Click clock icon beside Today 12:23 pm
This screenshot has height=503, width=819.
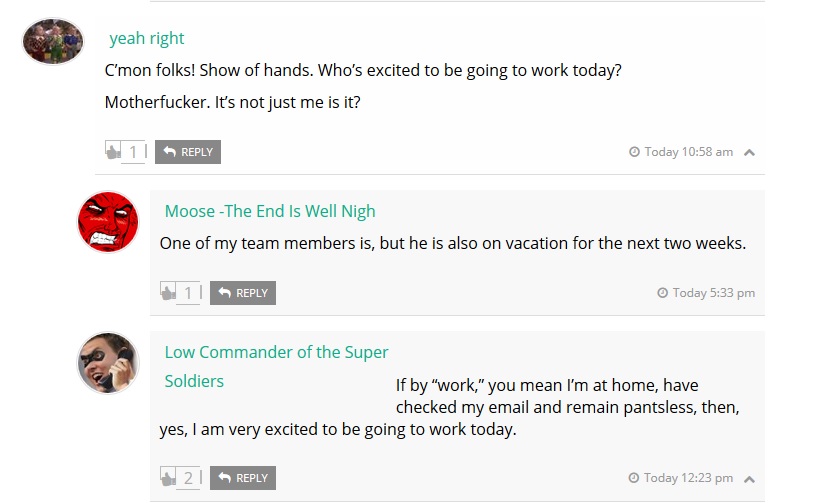634,478
